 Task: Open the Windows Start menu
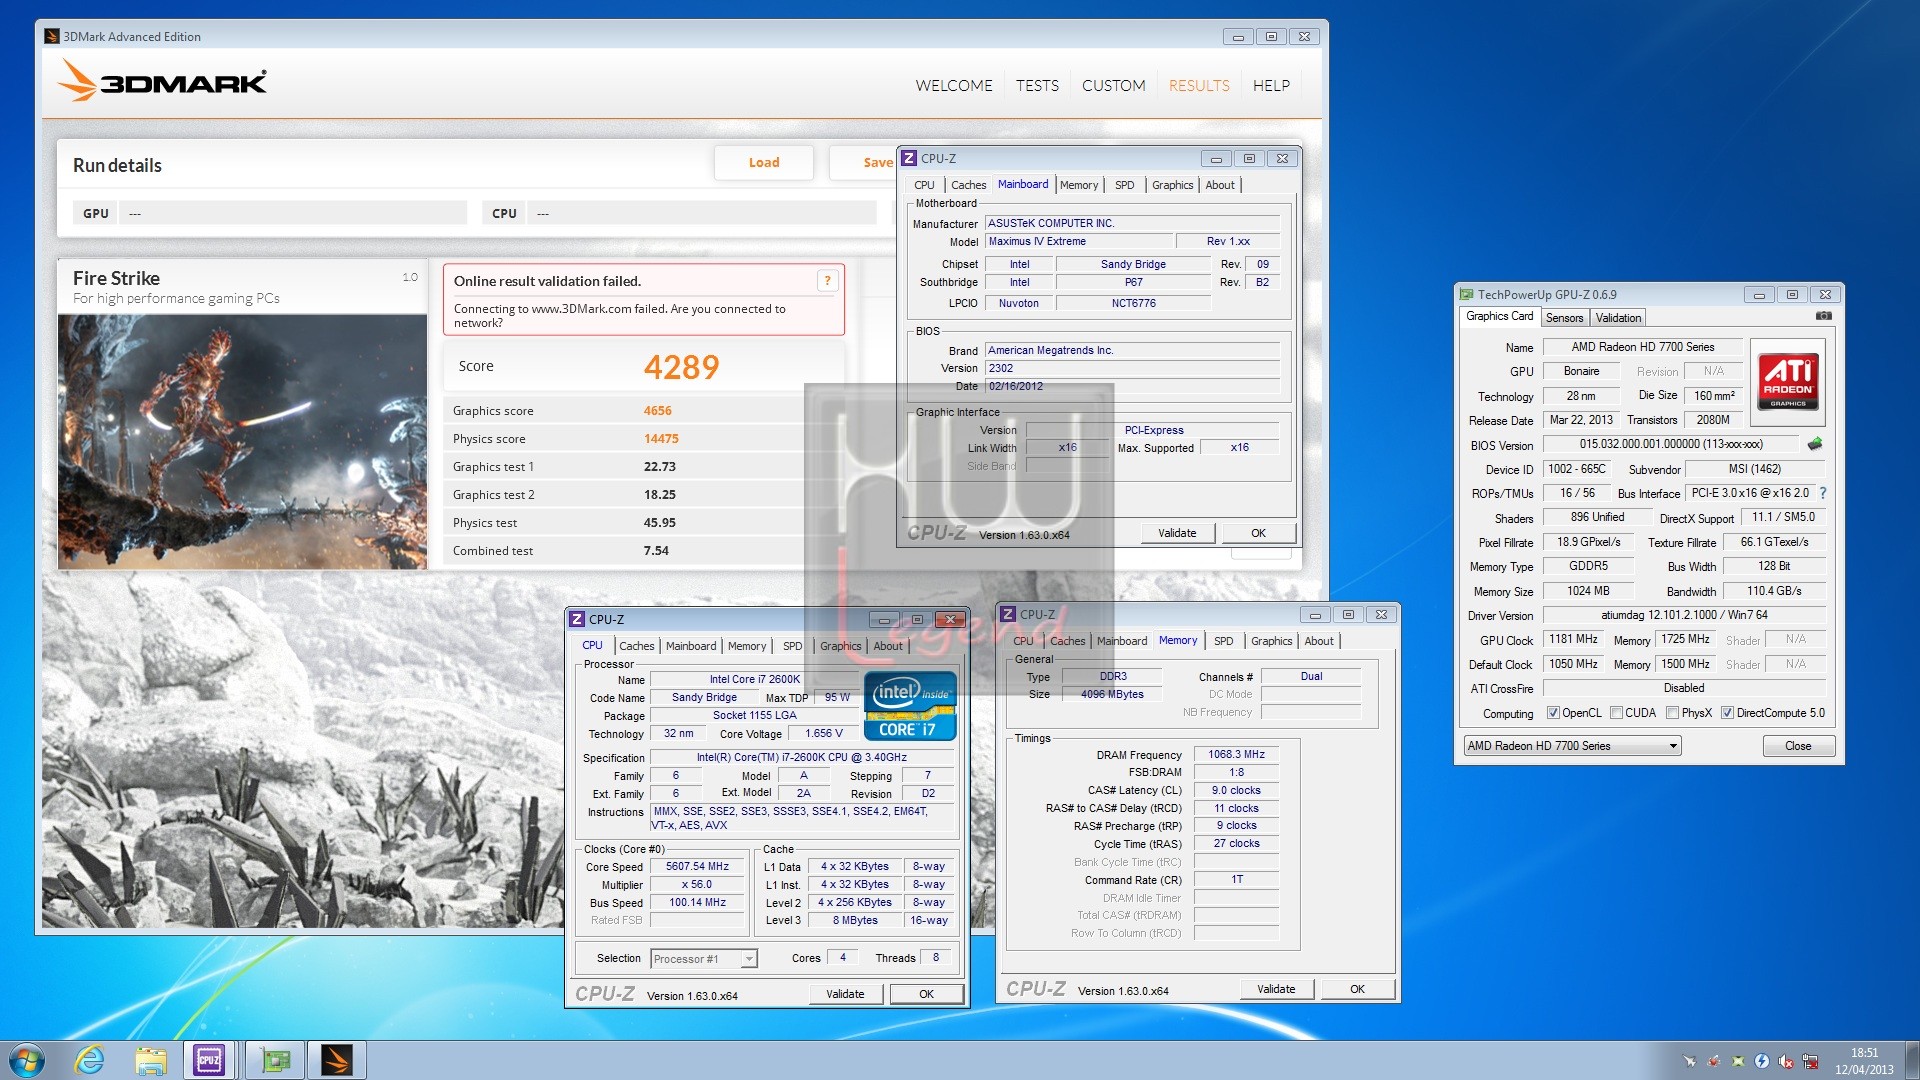pos(27,1060)
